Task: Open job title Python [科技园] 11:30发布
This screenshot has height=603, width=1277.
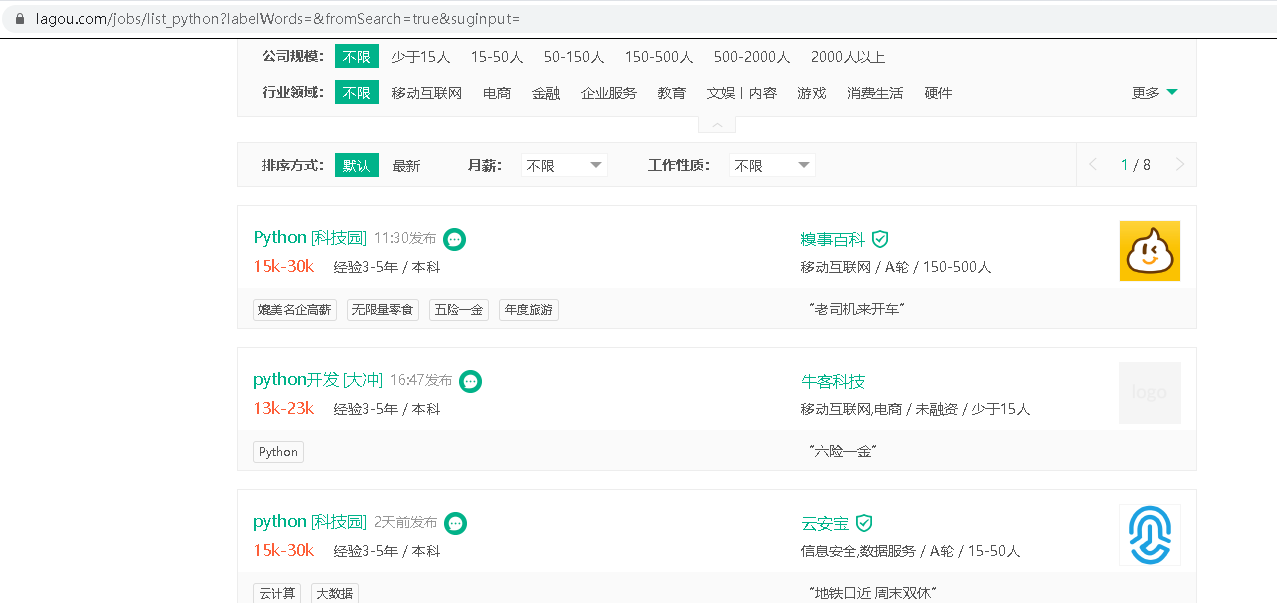Action: (x=310, y=238)
